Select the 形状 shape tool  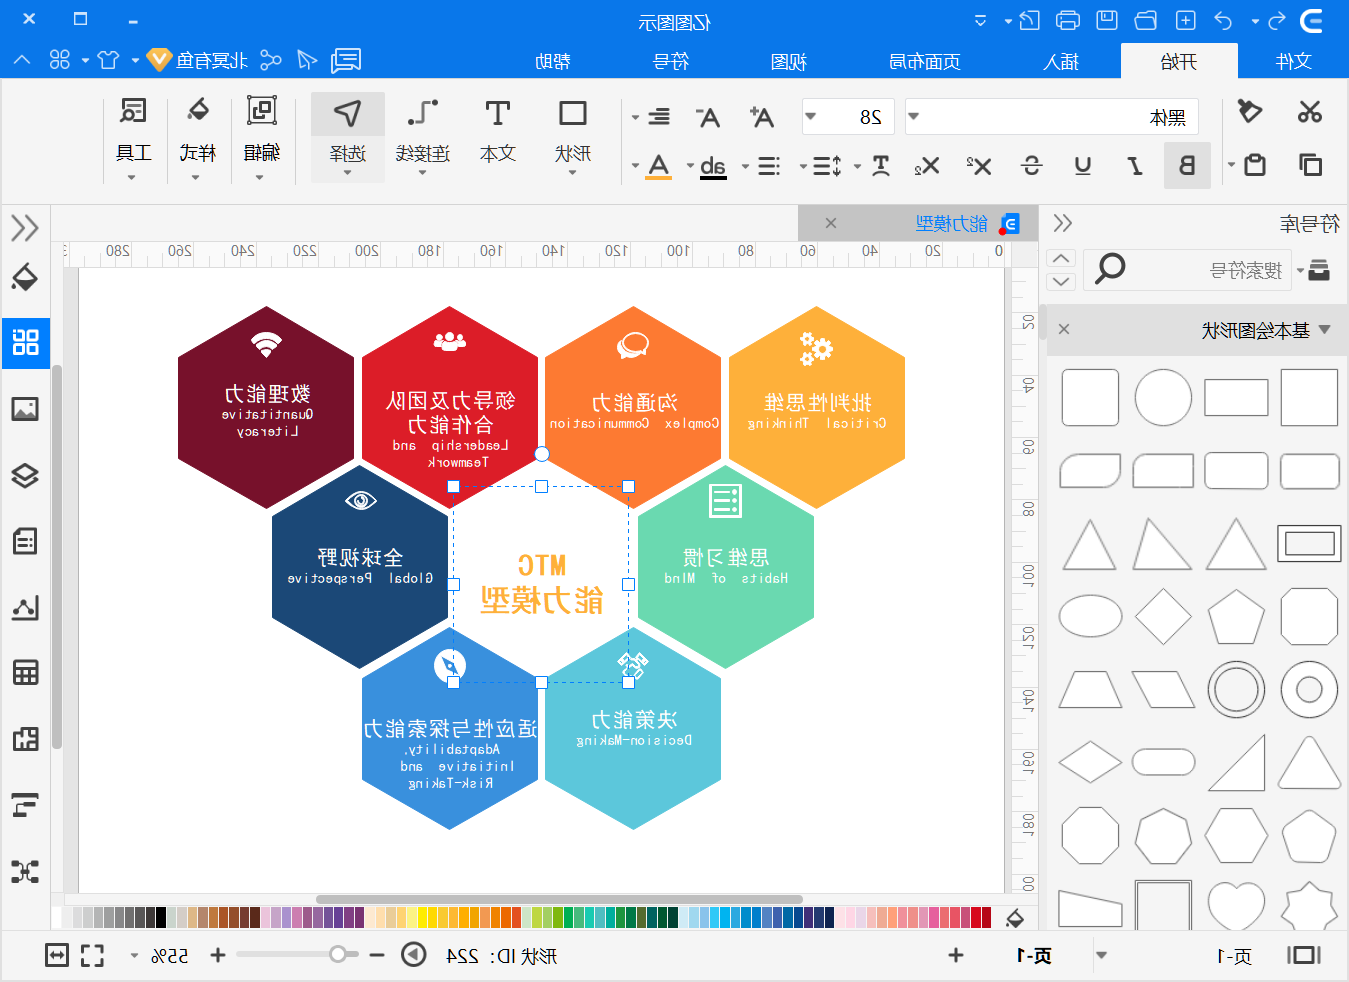[573, 137]
